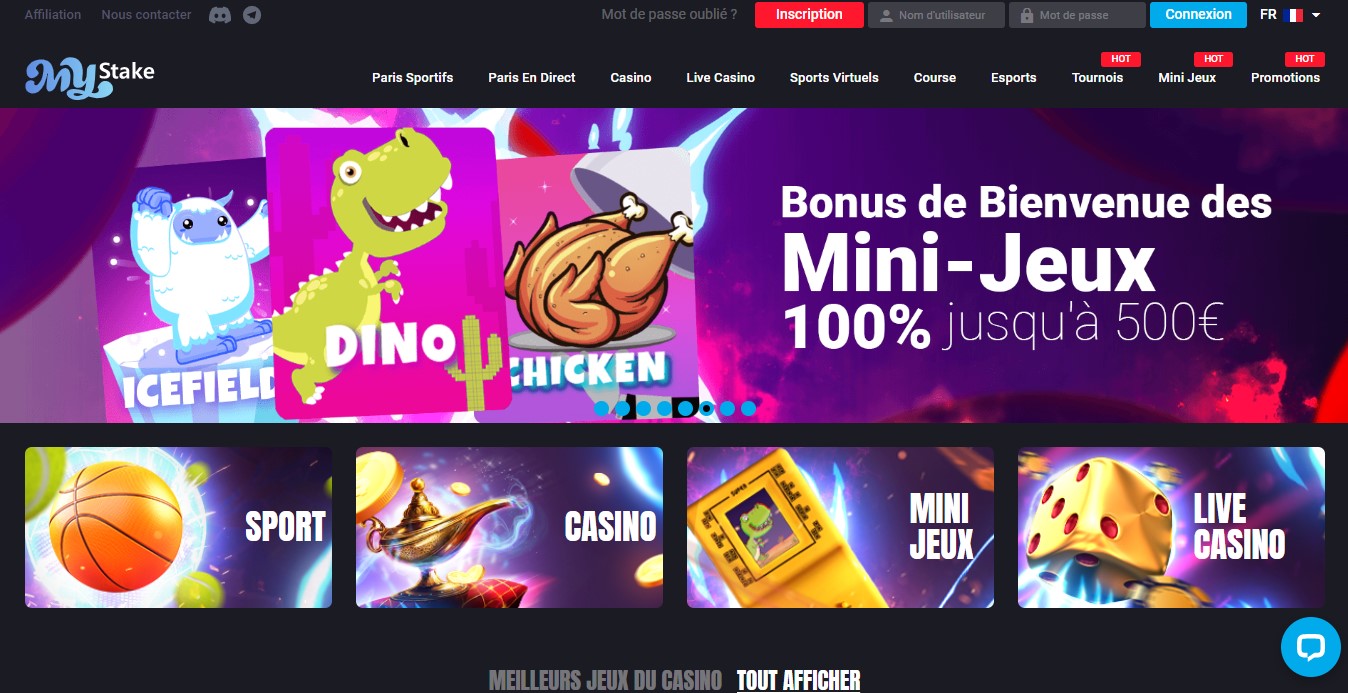Select the last banner carousel dot
The width and height of the screenshot is (1348, 693).
pos(748,408)
